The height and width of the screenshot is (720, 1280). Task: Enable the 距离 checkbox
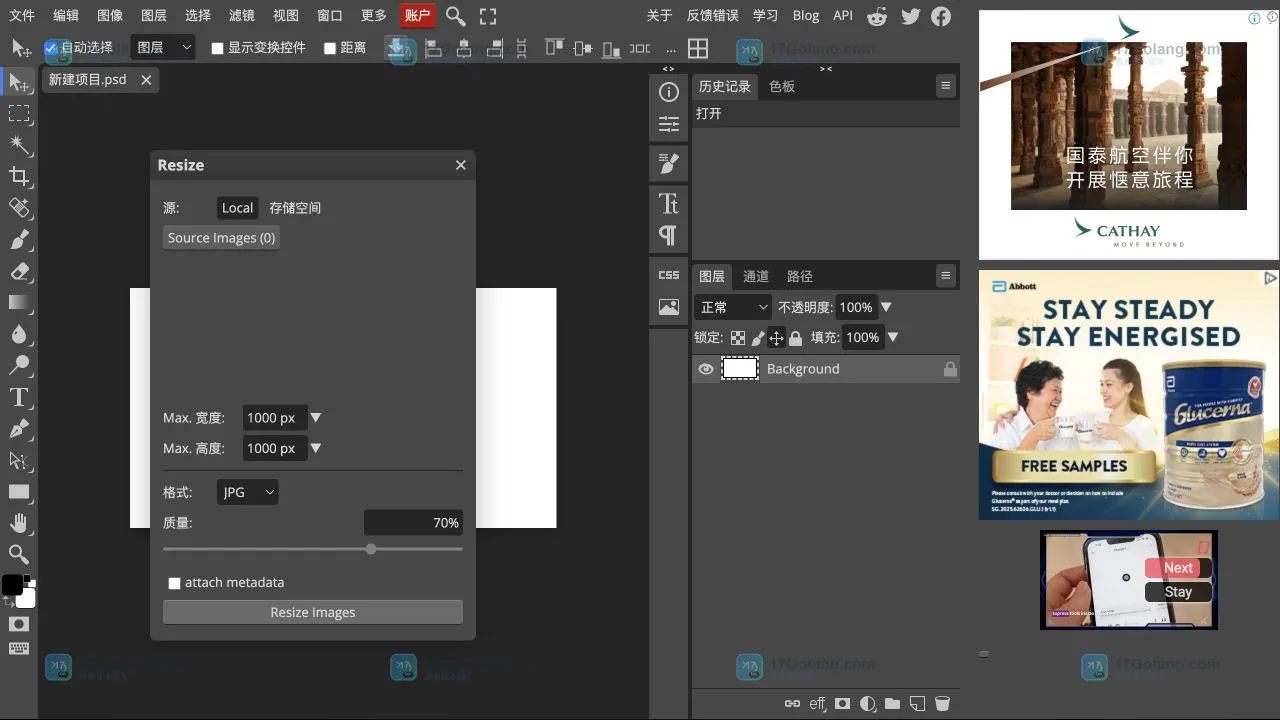coord(330,48)
